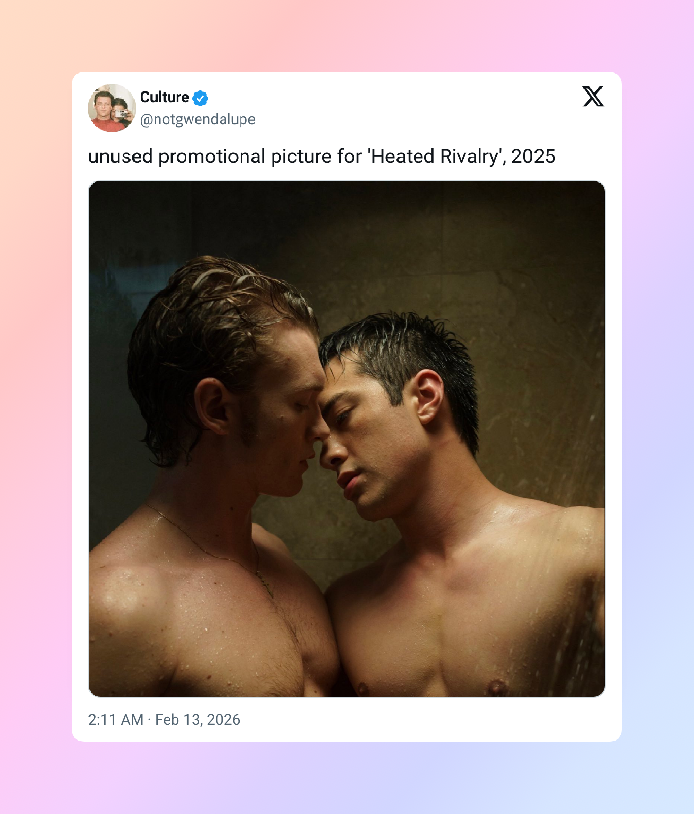This screenshot has height=814, width=694.
Task: Open the Culture account profile avatar
Action: click(x=112, y=108)
